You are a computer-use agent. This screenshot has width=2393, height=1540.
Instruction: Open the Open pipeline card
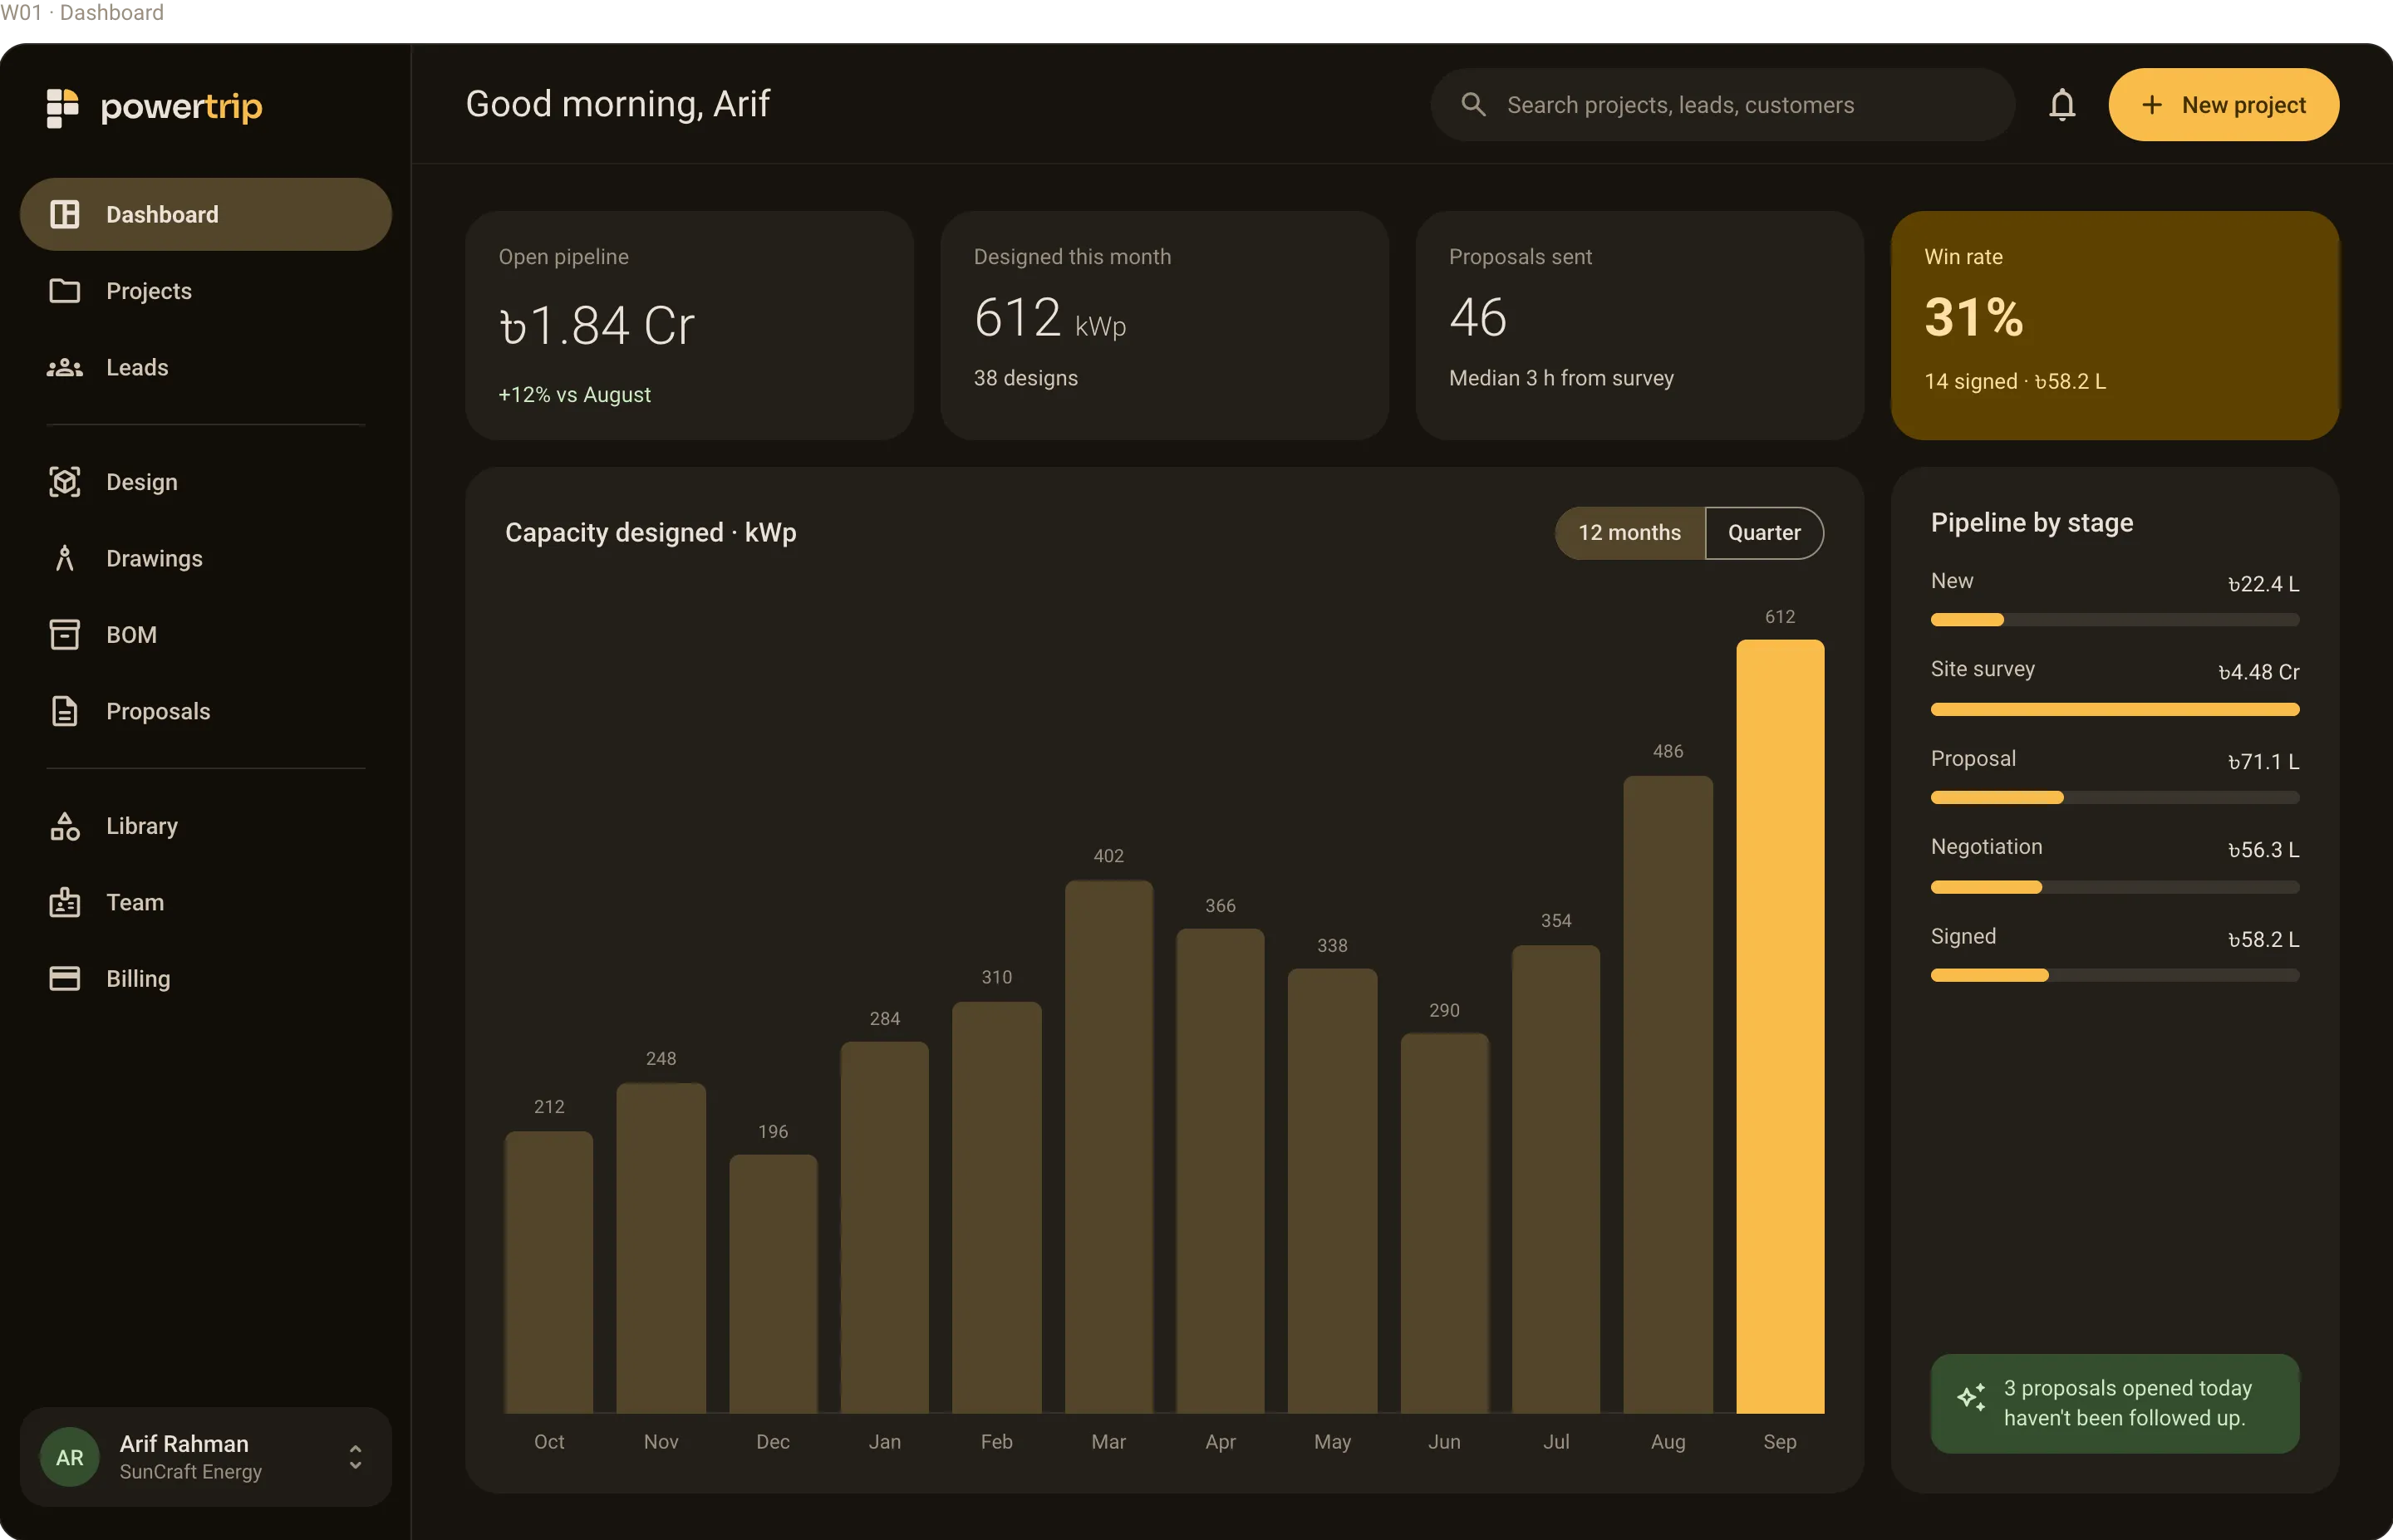tap(689, 325)
